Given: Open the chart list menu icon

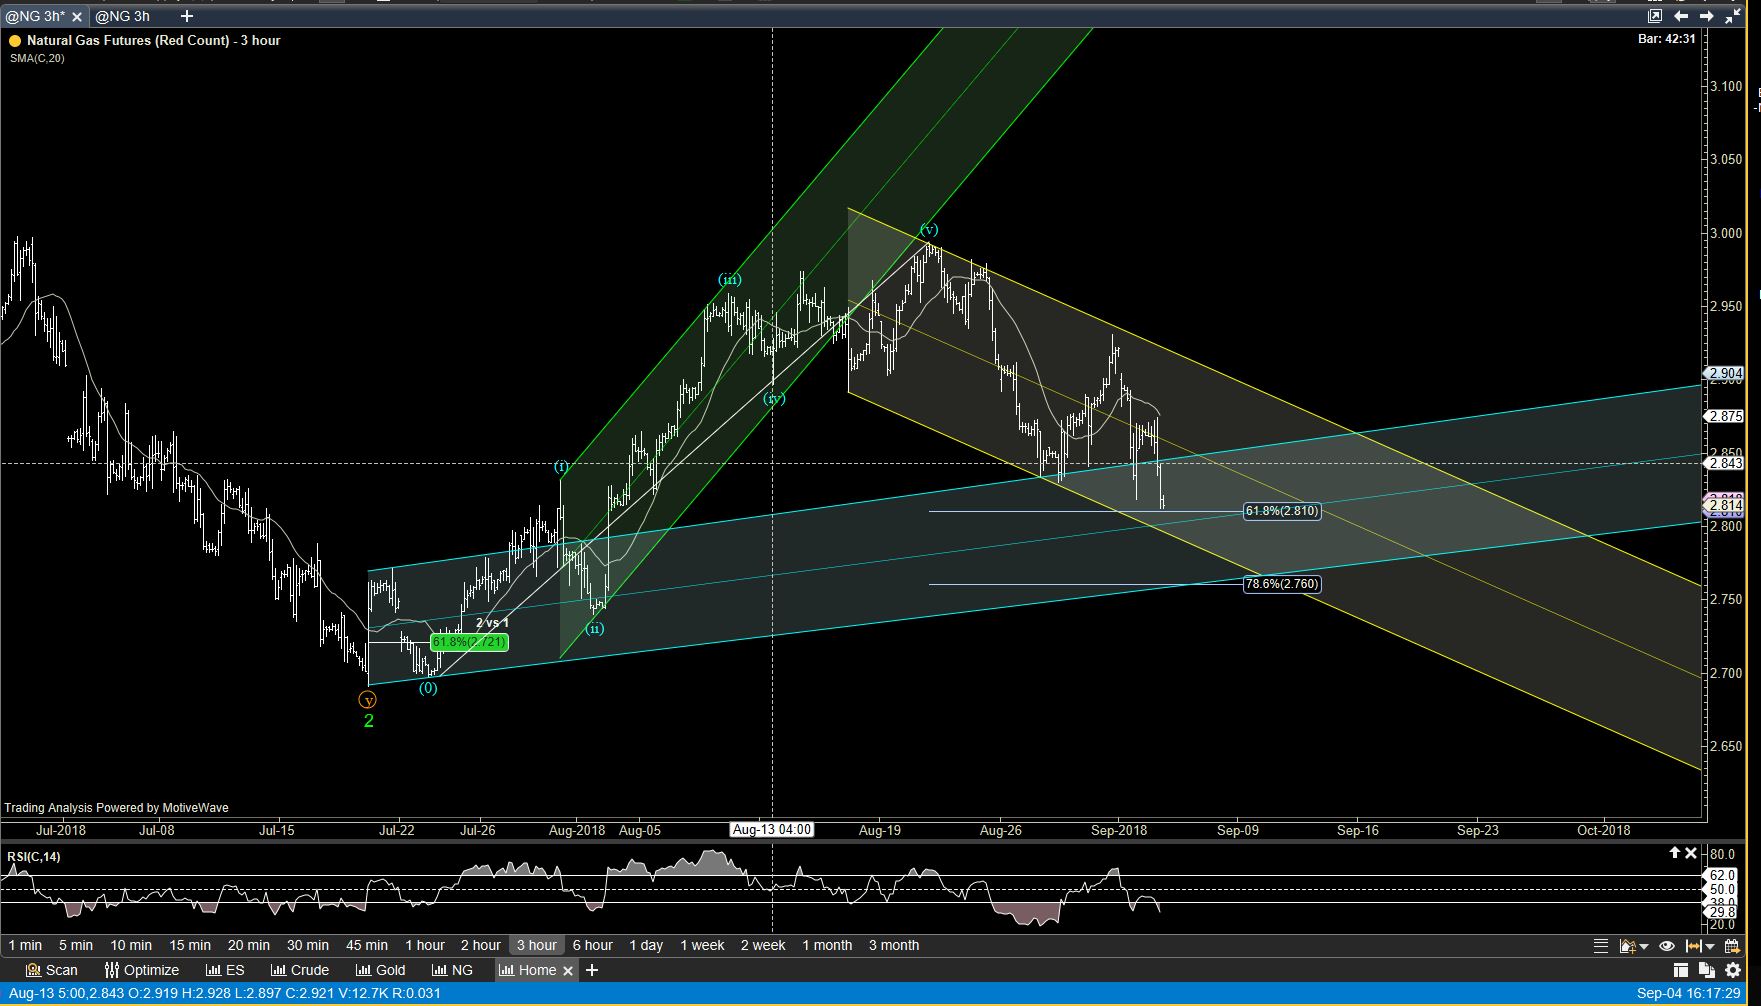Looking at the screenshot, I should tap(1601, 945).
